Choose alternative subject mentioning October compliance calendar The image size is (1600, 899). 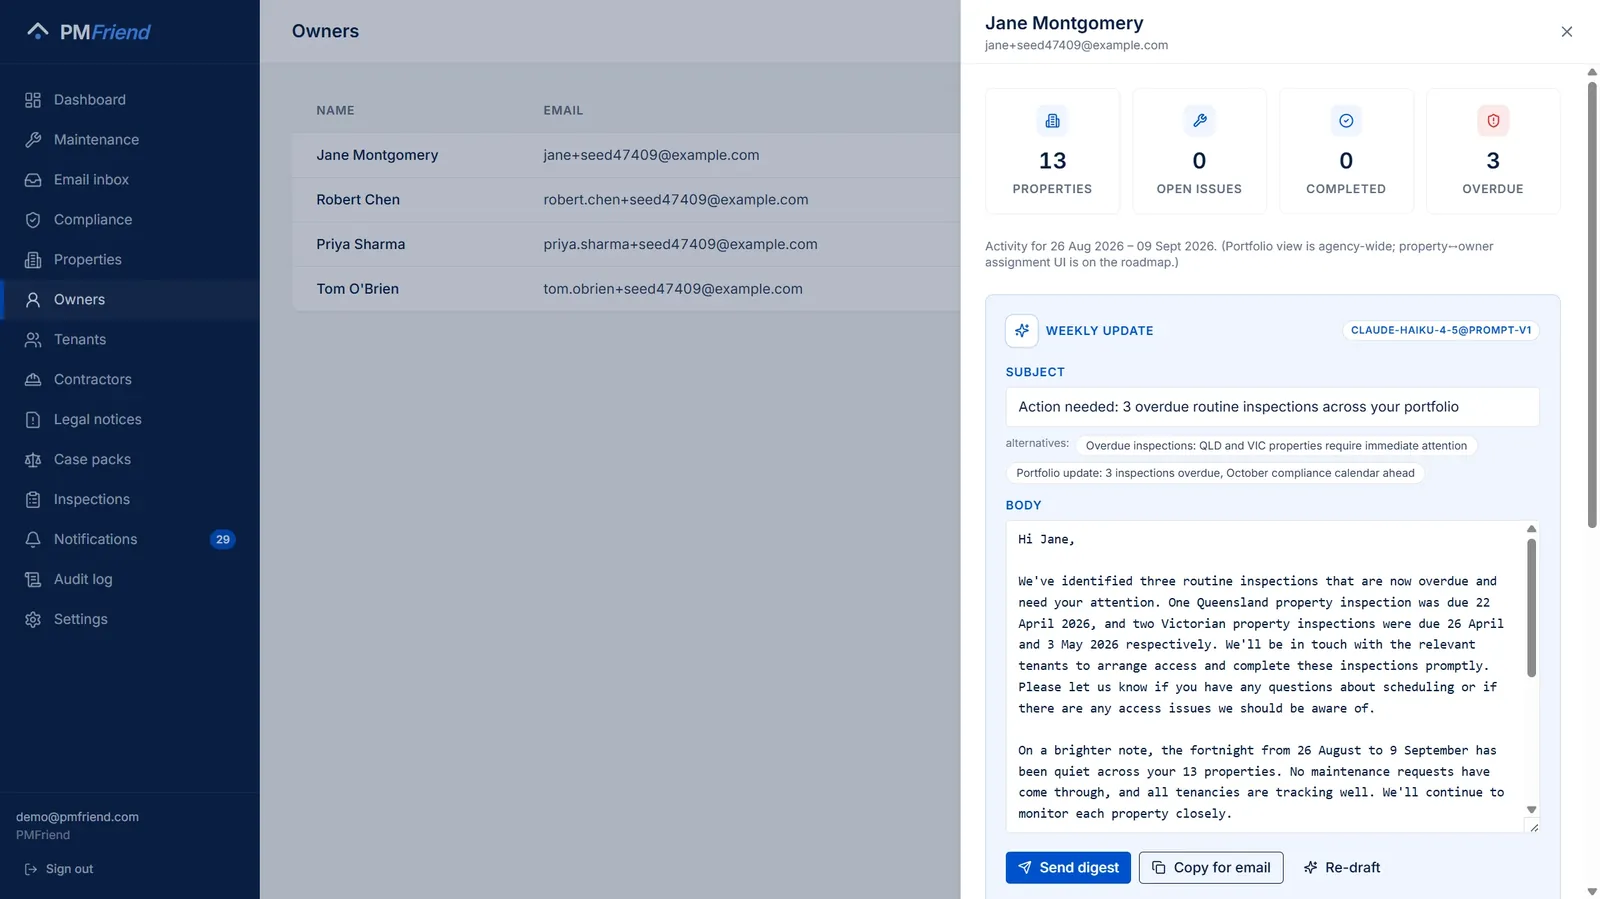(x=1215, y=473)
